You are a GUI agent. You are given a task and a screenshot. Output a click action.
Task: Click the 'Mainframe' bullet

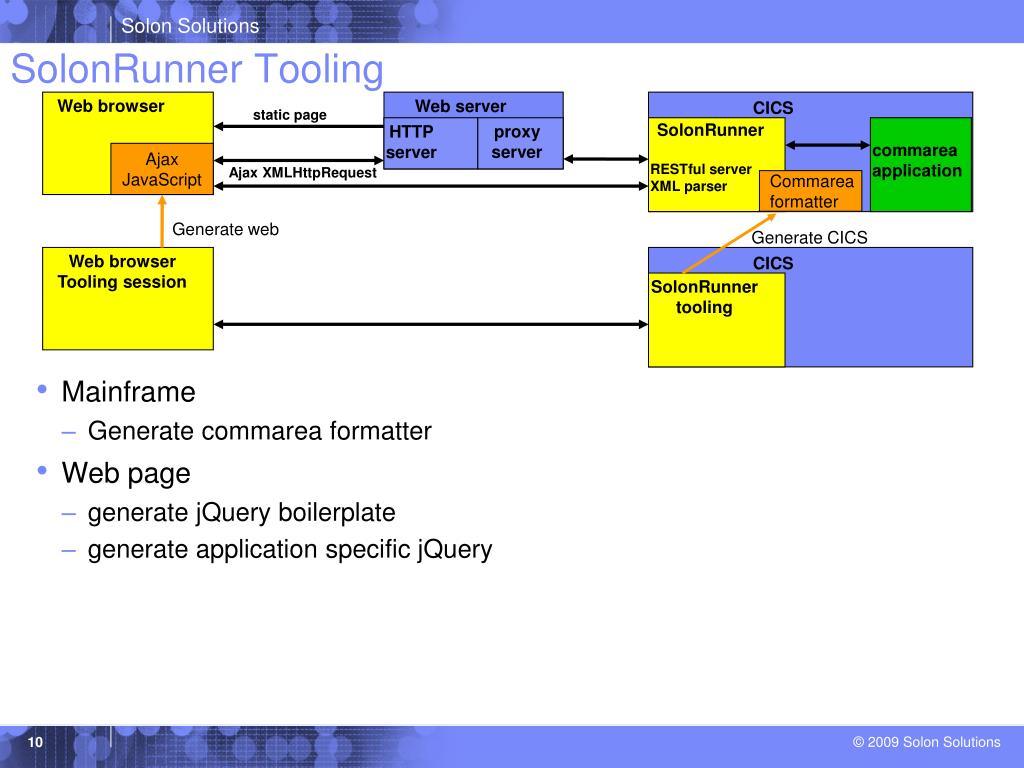coord(128,392)
